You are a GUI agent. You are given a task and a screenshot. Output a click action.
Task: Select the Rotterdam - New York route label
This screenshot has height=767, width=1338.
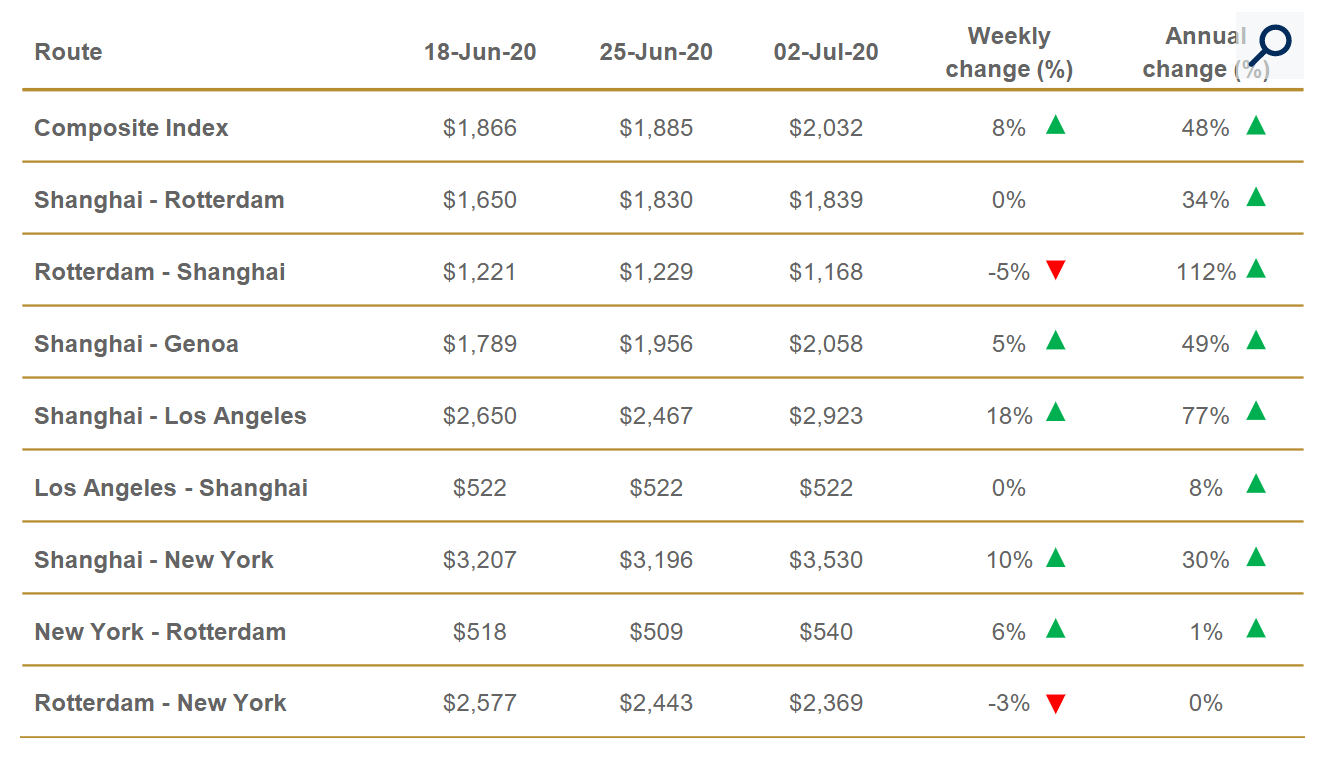click(x=160, y=703)
